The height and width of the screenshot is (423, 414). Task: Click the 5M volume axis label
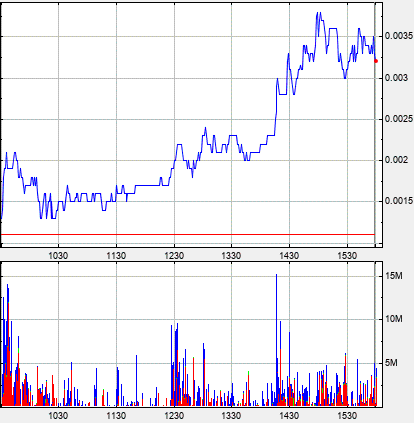pyautogui.click(x=391, y=363)
